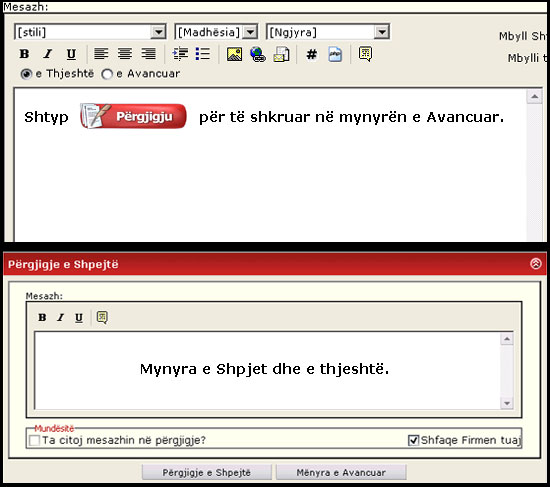Insert bulleted list icon

point(203,54)
